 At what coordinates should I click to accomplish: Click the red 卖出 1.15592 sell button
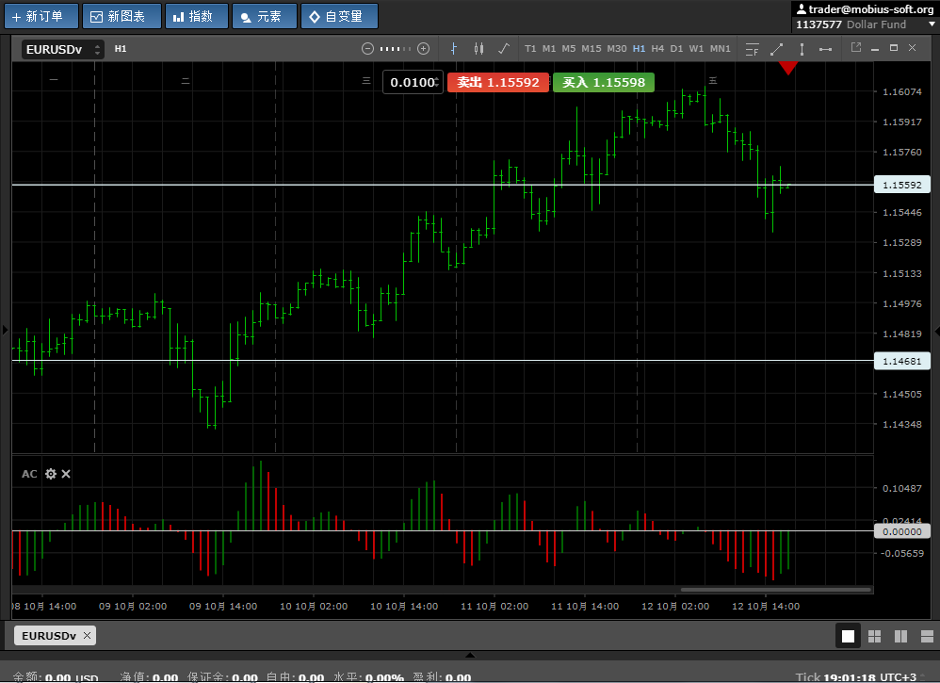coord(498,82)
